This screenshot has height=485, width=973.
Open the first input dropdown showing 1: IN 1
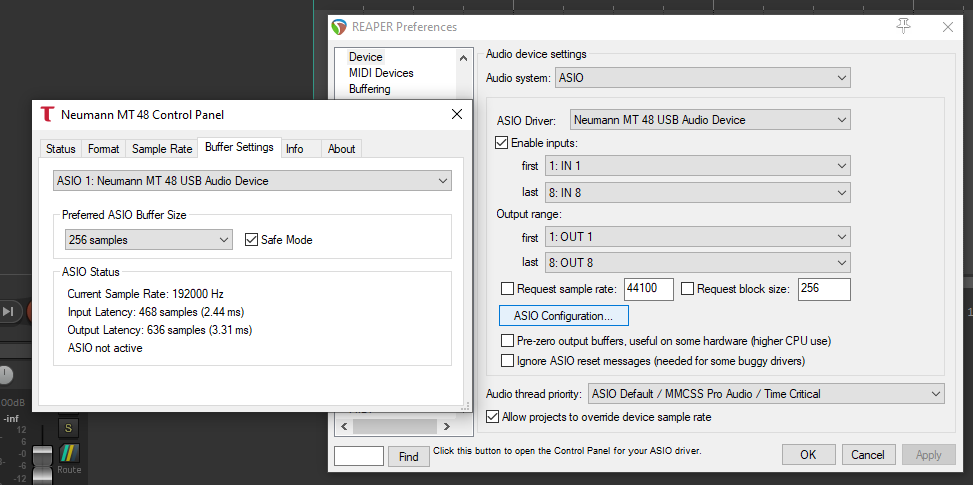coord(697,166)
